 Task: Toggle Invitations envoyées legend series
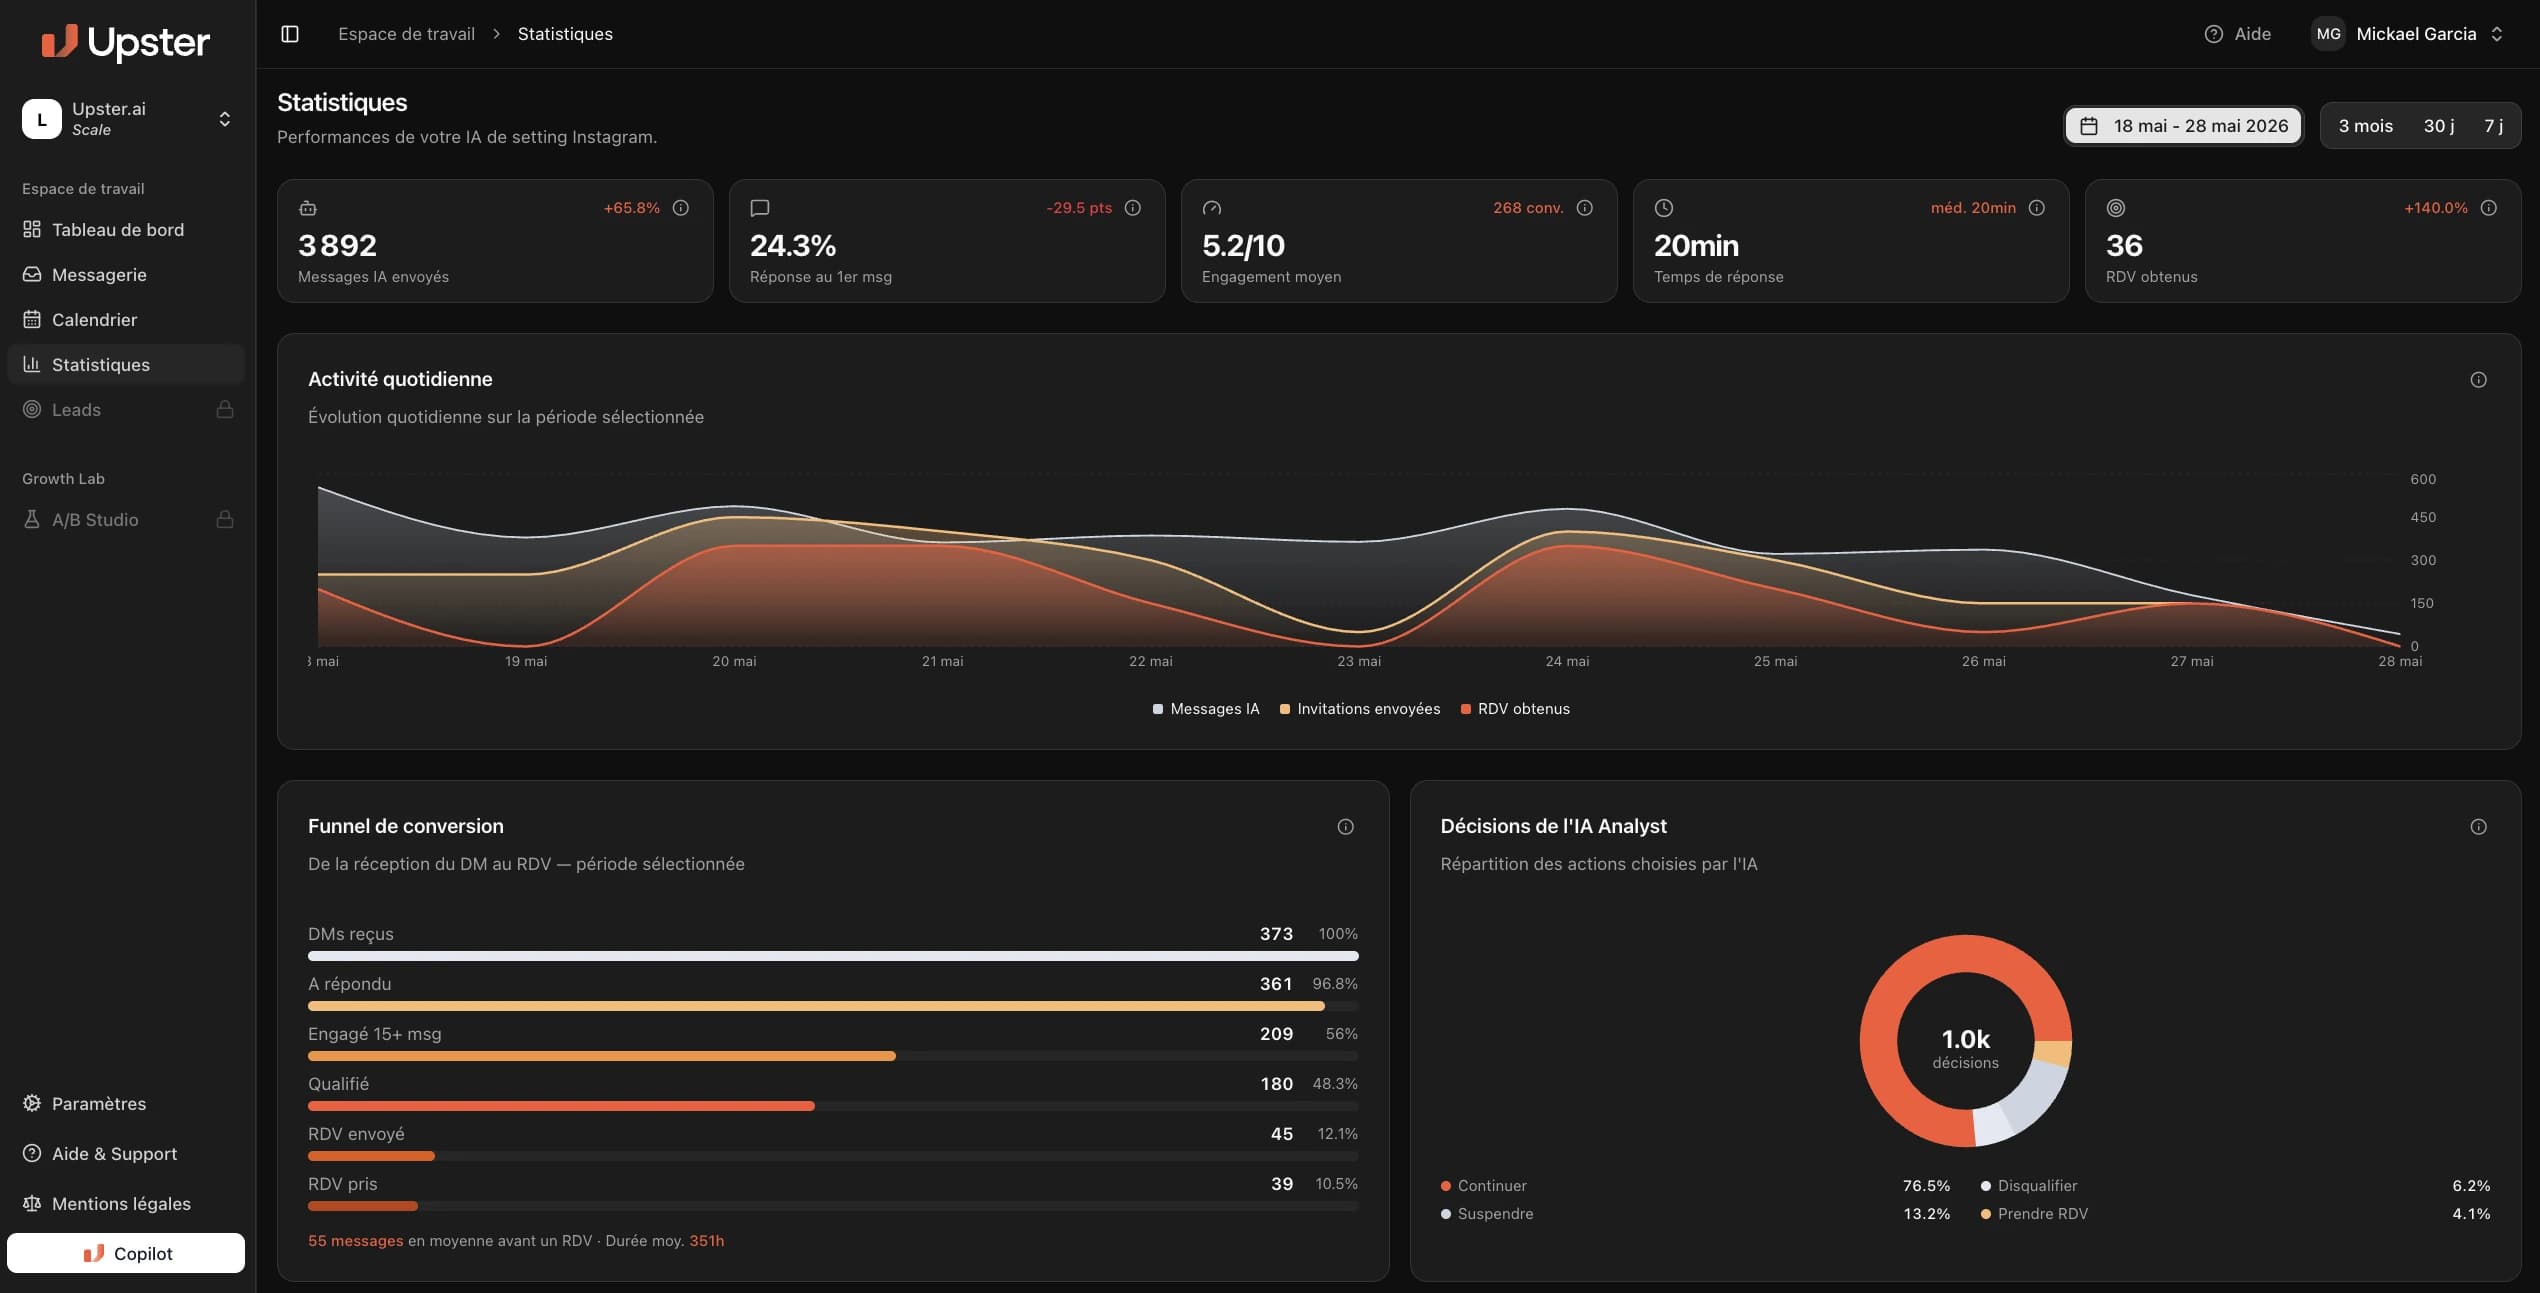click(1360, 709)
